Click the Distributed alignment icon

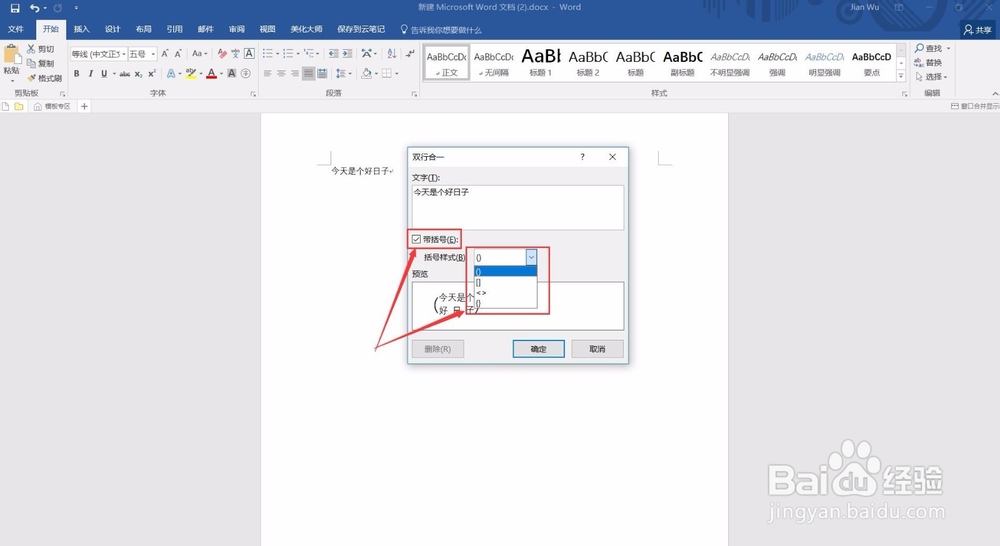pos(322,73)
